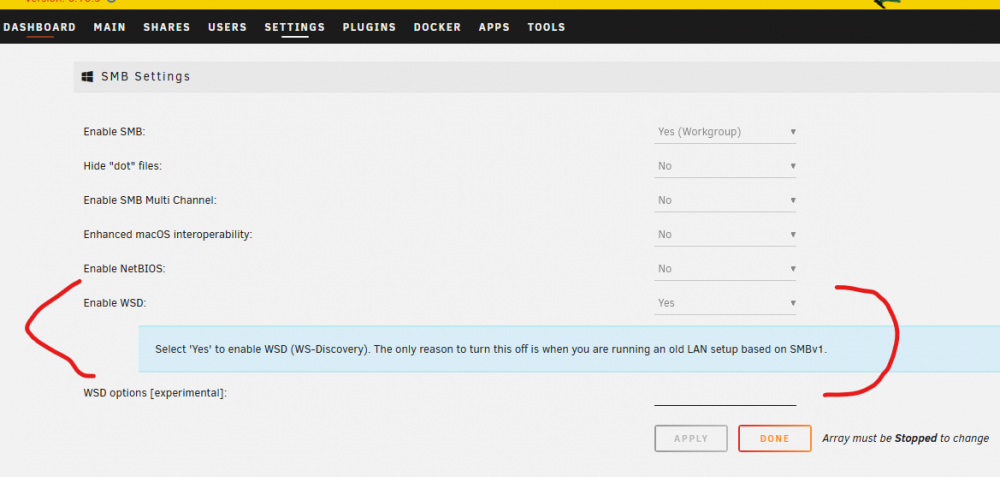This screenshot has height=477, width=1000.
Task: Switch to the Users tab
Action: tap(227, 27)
